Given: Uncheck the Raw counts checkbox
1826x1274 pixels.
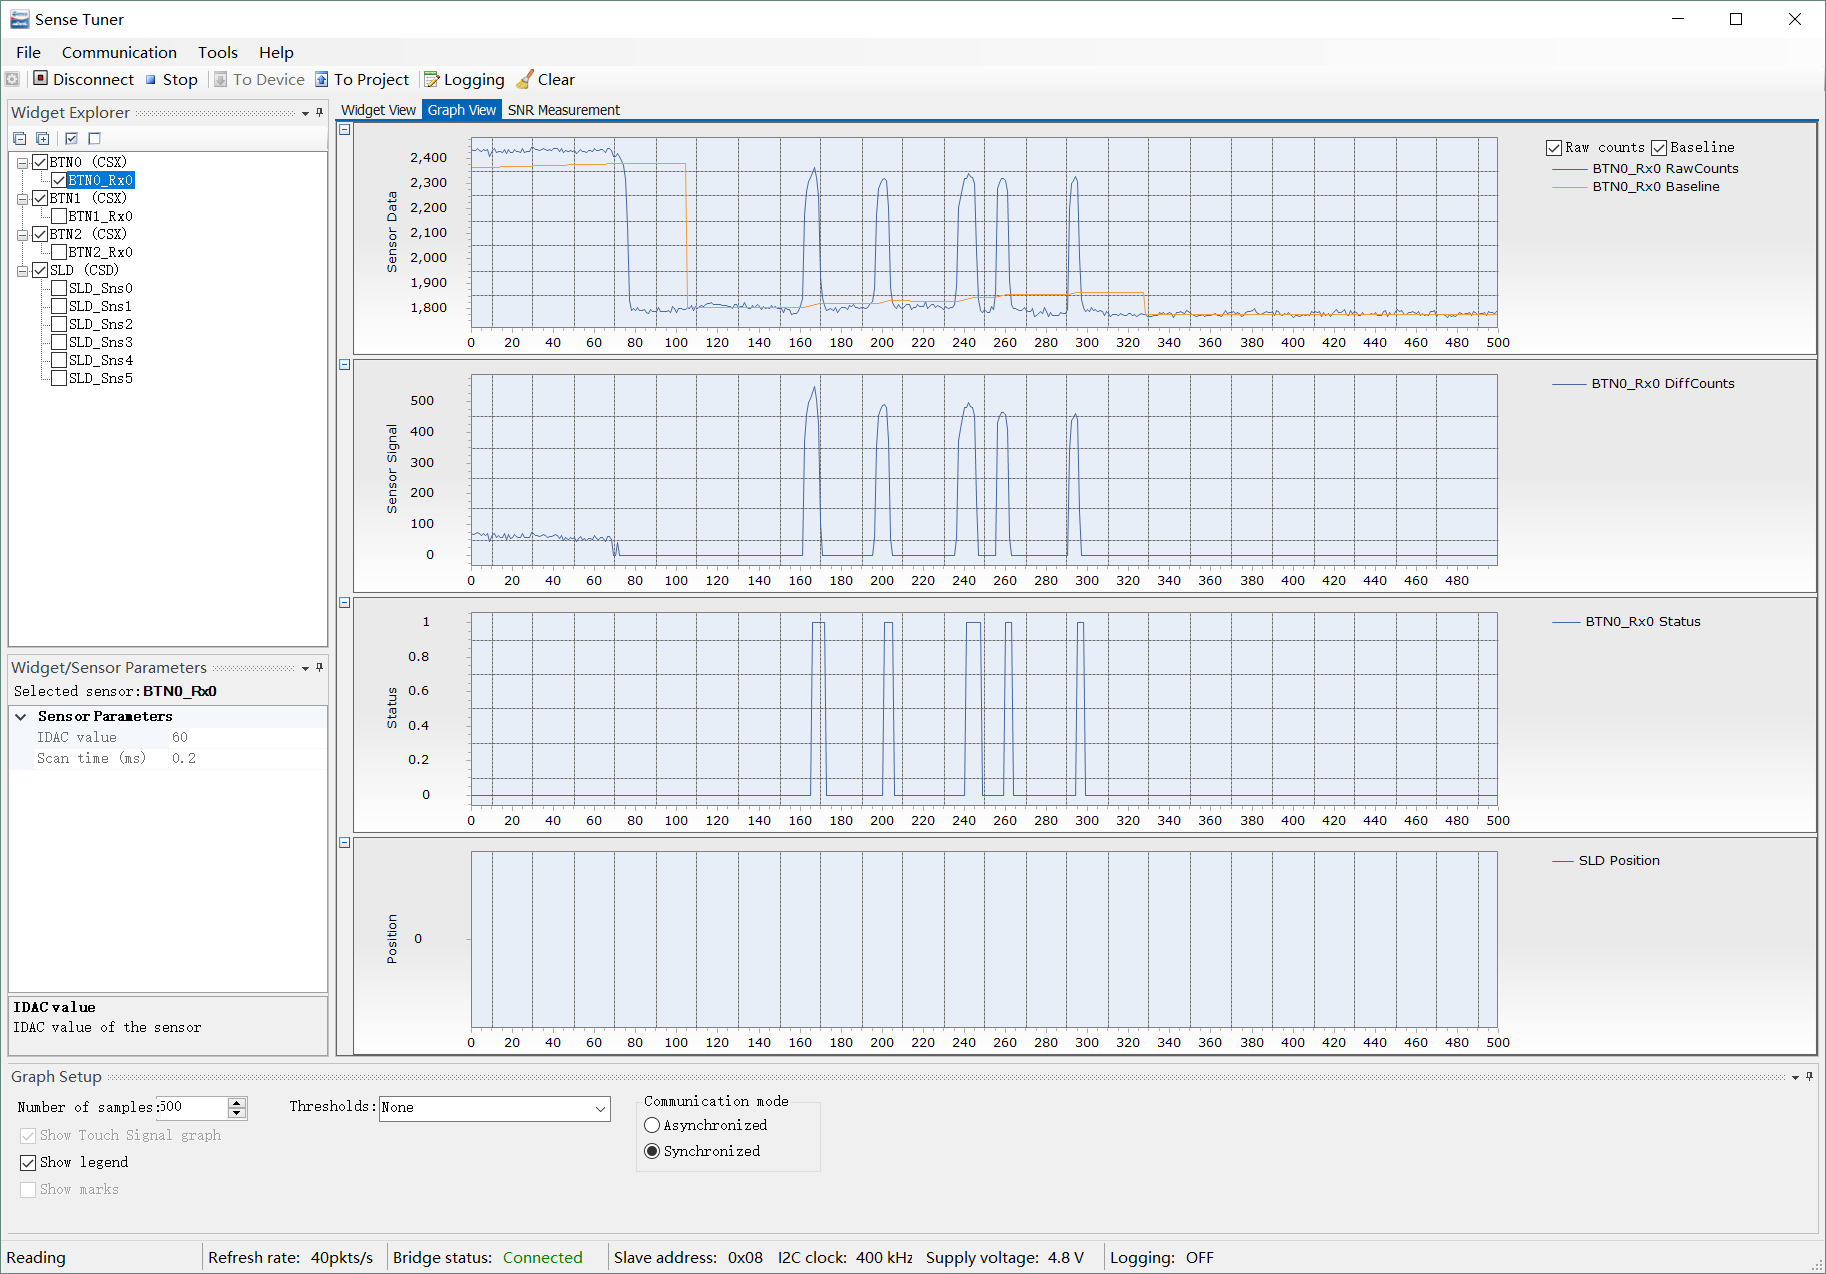Looking at the screenshot, I should pyautogui.click(x=1554, y=148).
